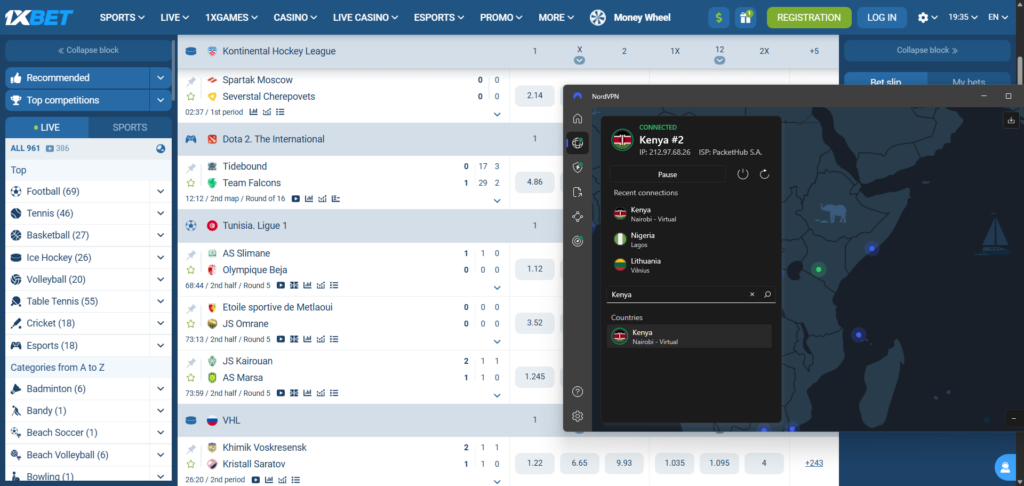Click the NordVPN disconnect power icon
This screenshot has width=1024, height=486.
(743, 174)
